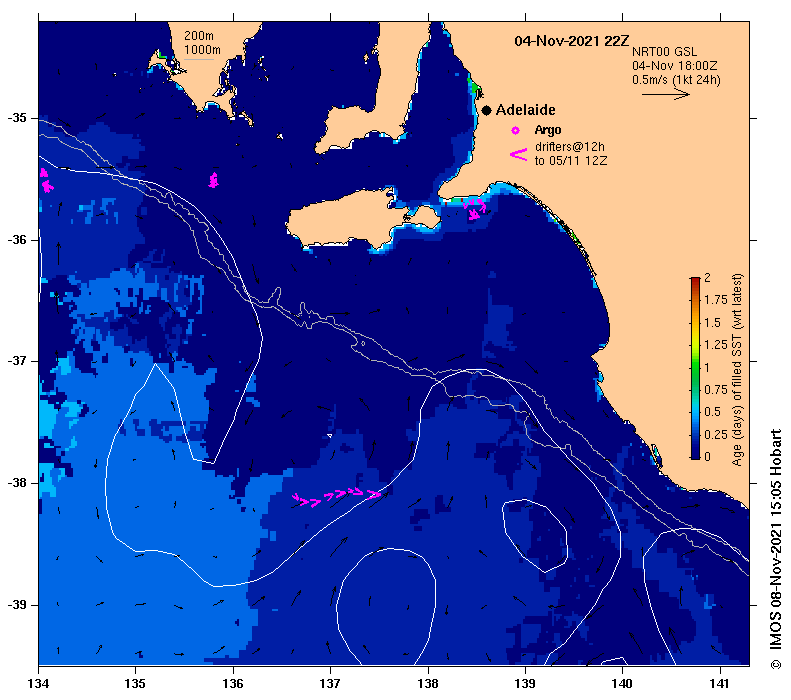791x700 pixels.
Task: Click the color bar value 2
Action: [707, 278]
